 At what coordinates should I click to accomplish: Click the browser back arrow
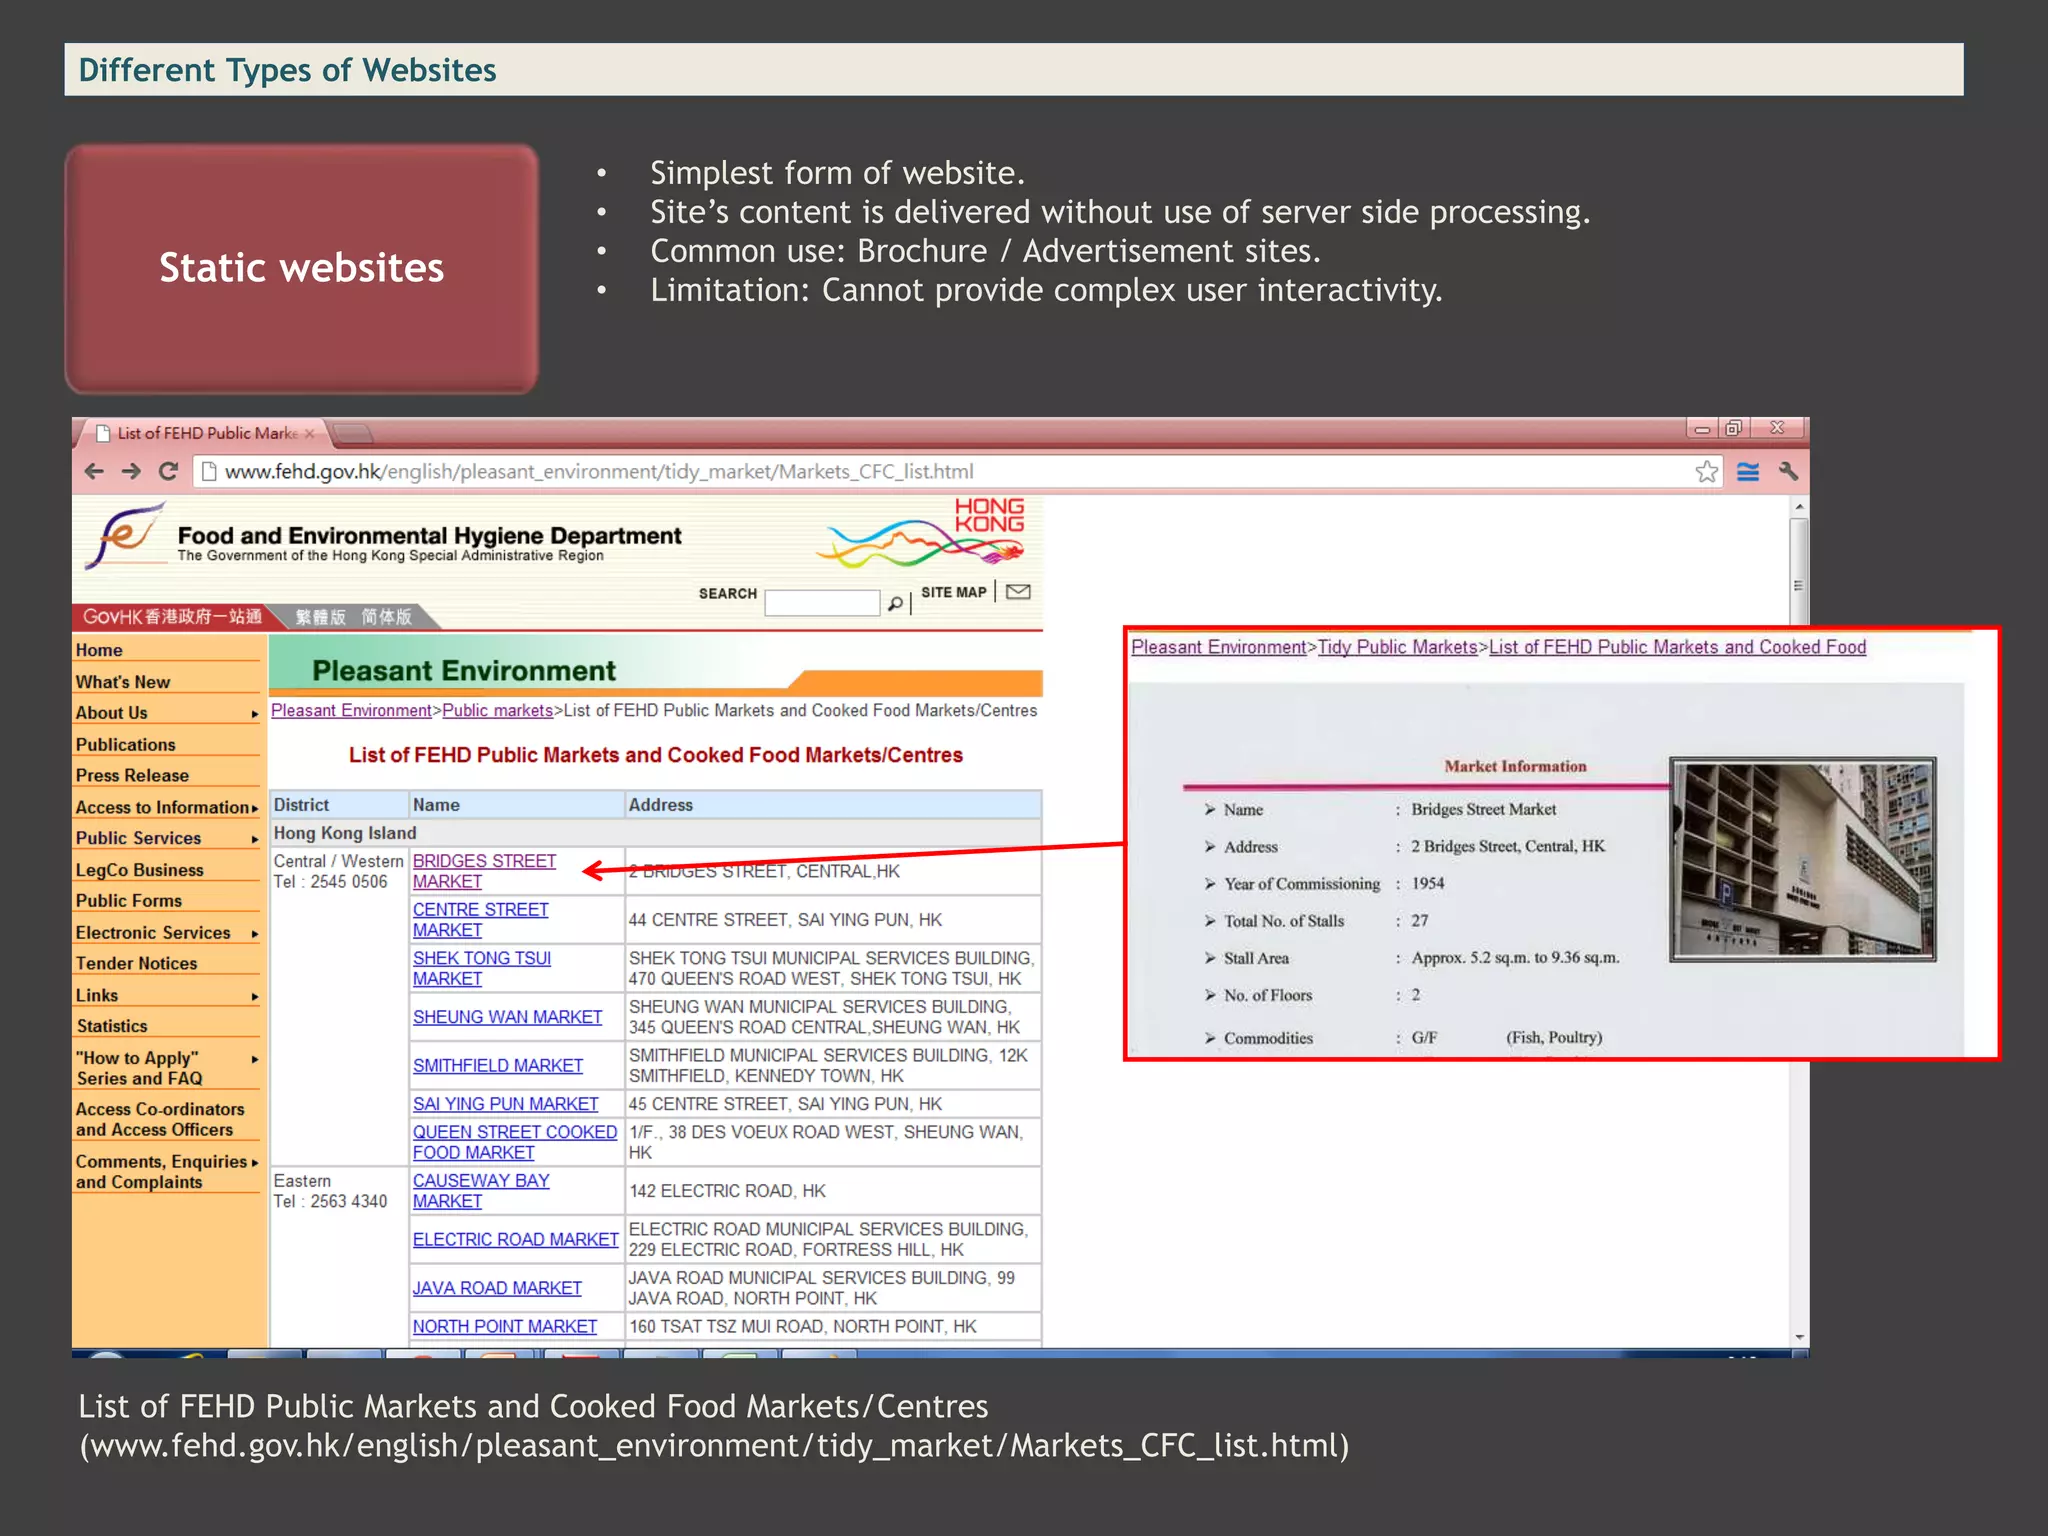94,471
